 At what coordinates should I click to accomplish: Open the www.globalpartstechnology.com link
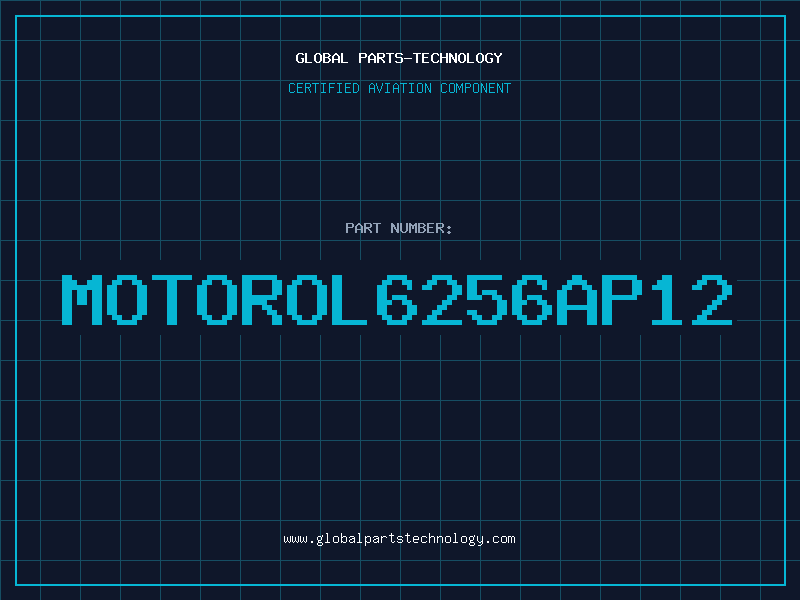click(x=399, y=539)
